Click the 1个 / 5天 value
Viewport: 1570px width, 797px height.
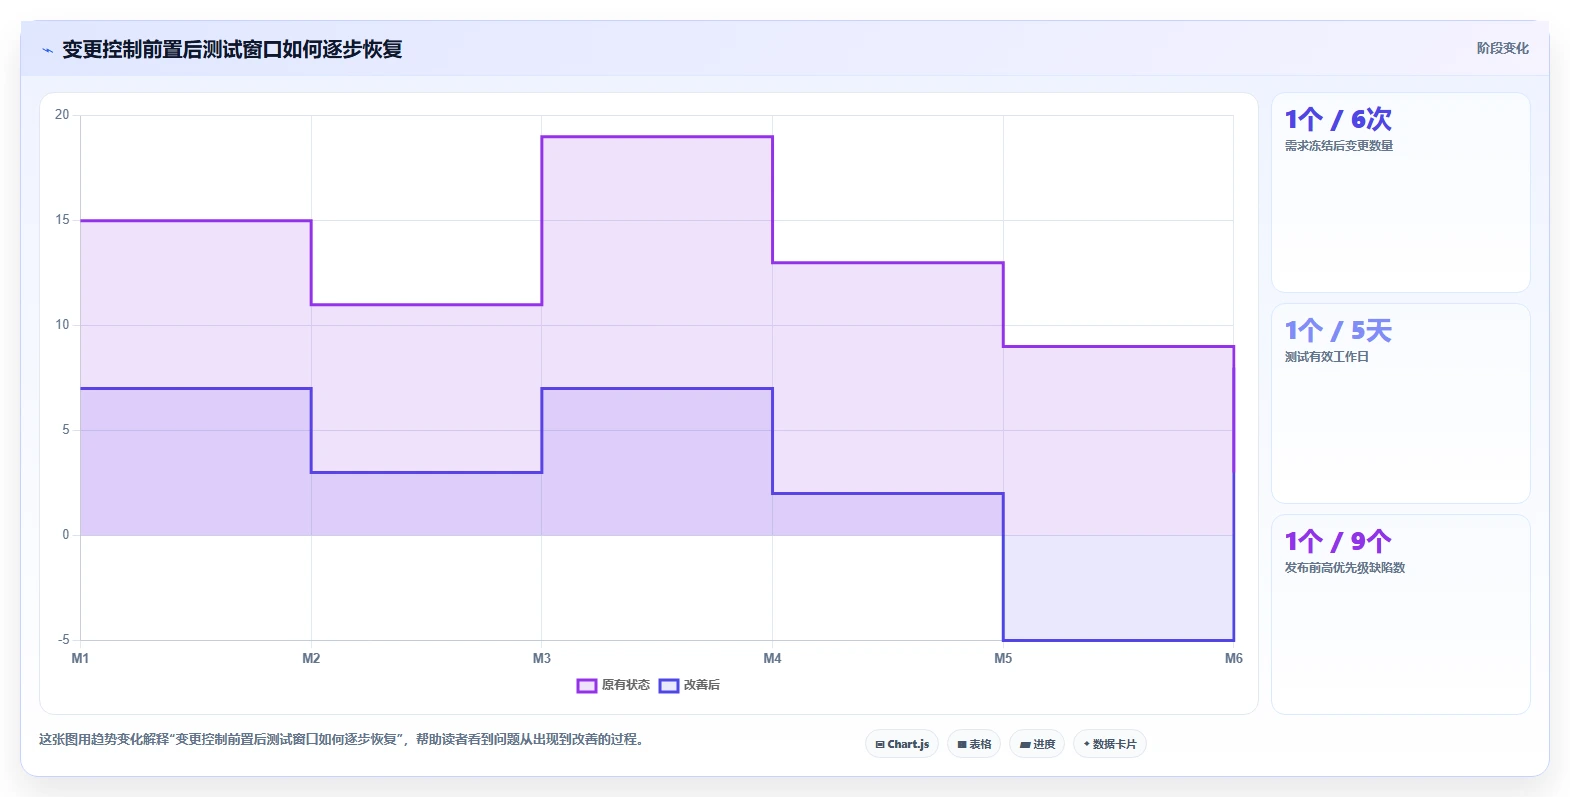tap(1338, 331)
